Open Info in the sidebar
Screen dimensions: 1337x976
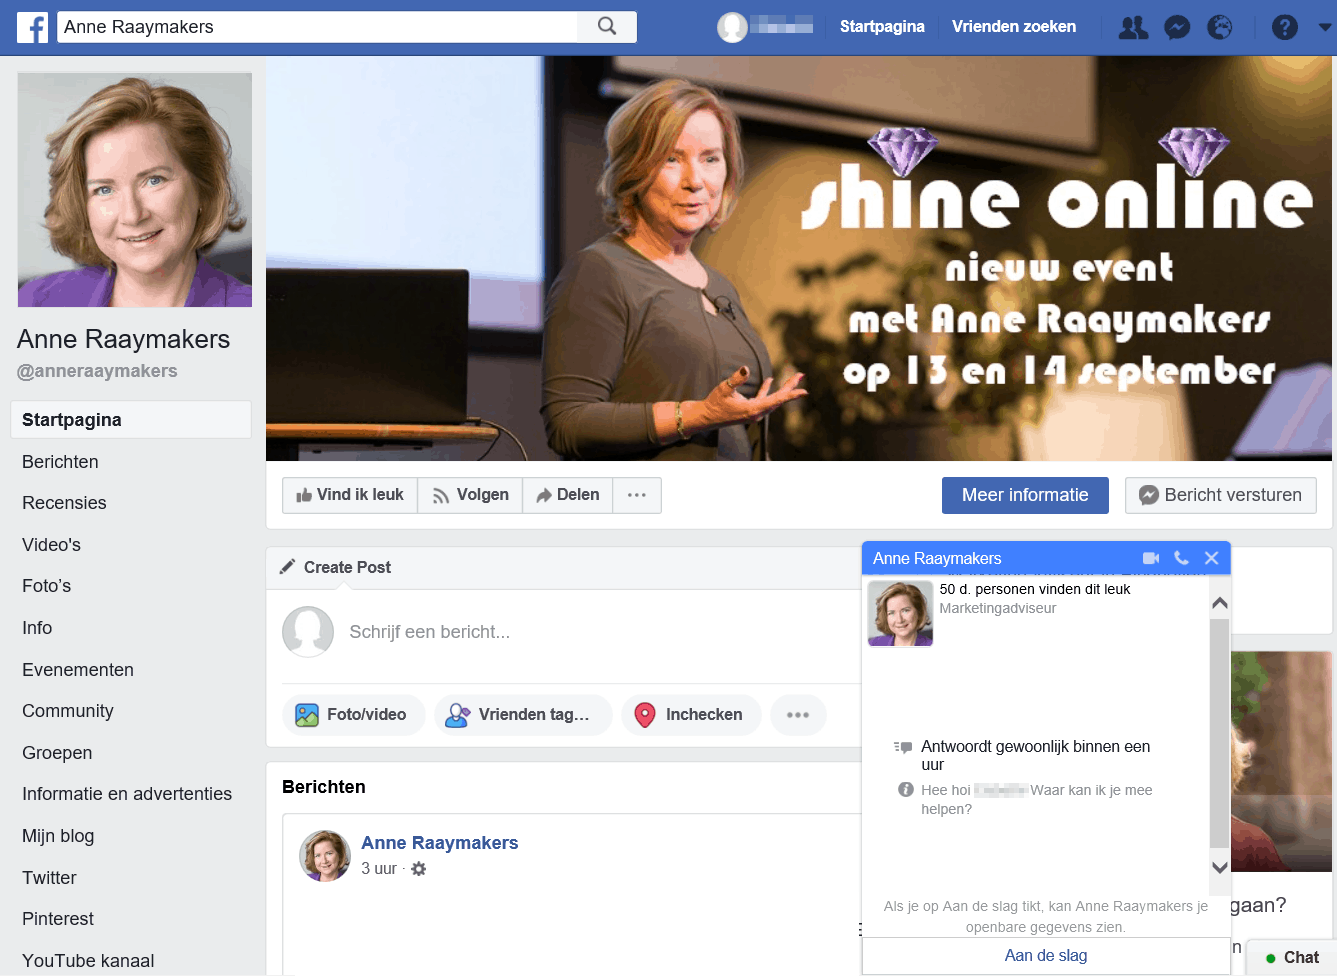tap(37, 628)
